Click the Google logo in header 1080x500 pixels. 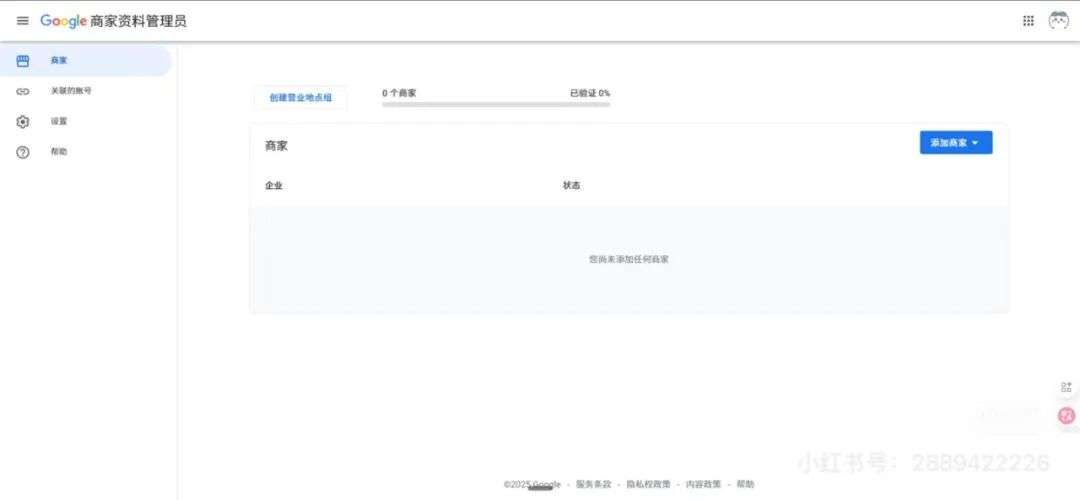pos(63,21)
